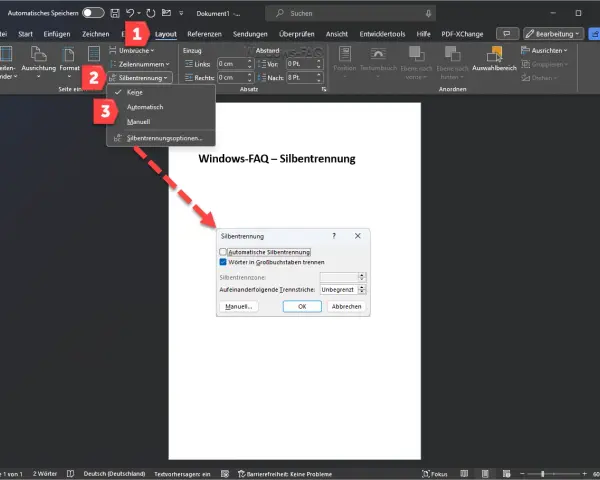This screenshot has width=600, height=480.
Task: Select Keine in hyphenation menu
Action: (161, 93)
